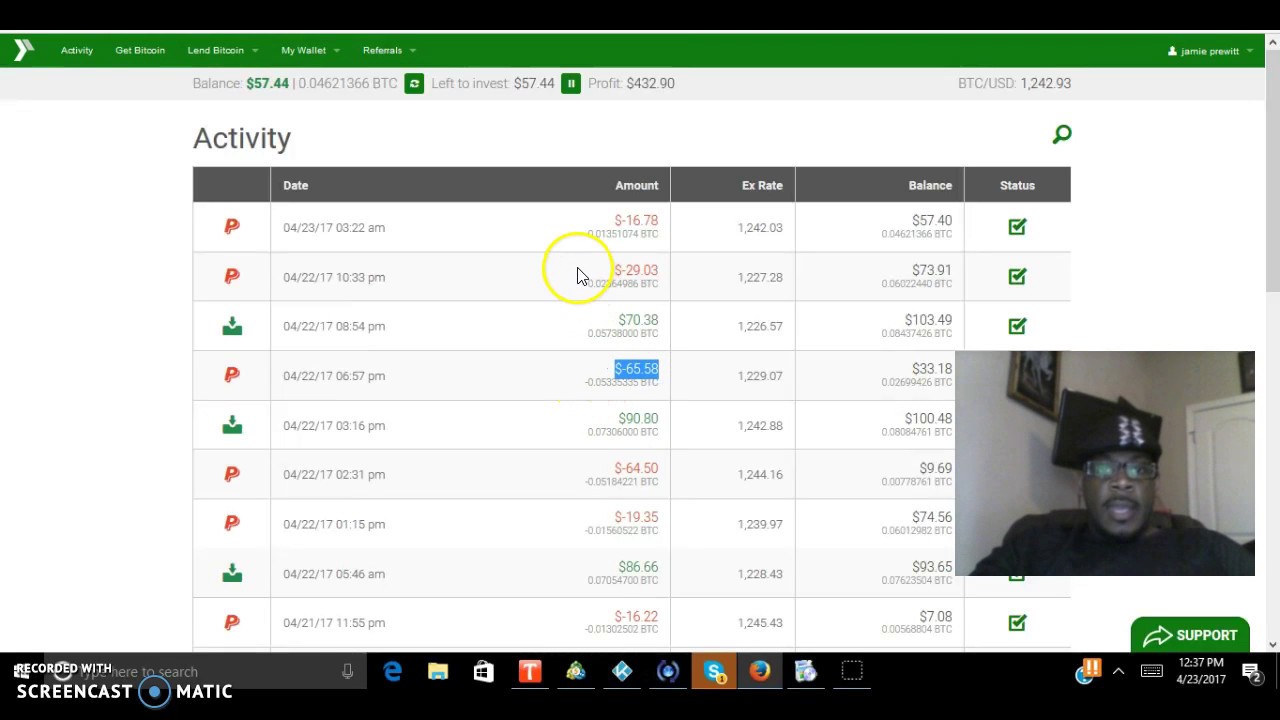1280x720 pixels.
Task: Open the jamie prewitt user menu
Action: (x=1210, y=51)
